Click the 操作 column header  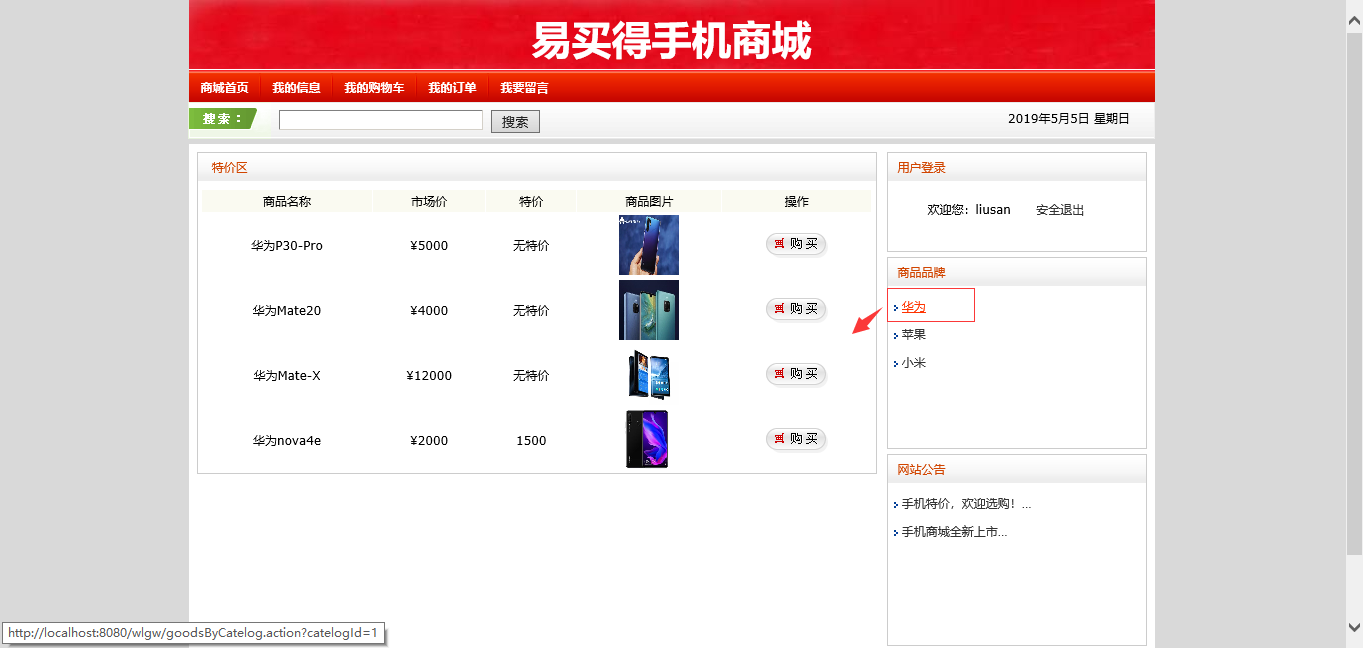click(x=796, y=202)
